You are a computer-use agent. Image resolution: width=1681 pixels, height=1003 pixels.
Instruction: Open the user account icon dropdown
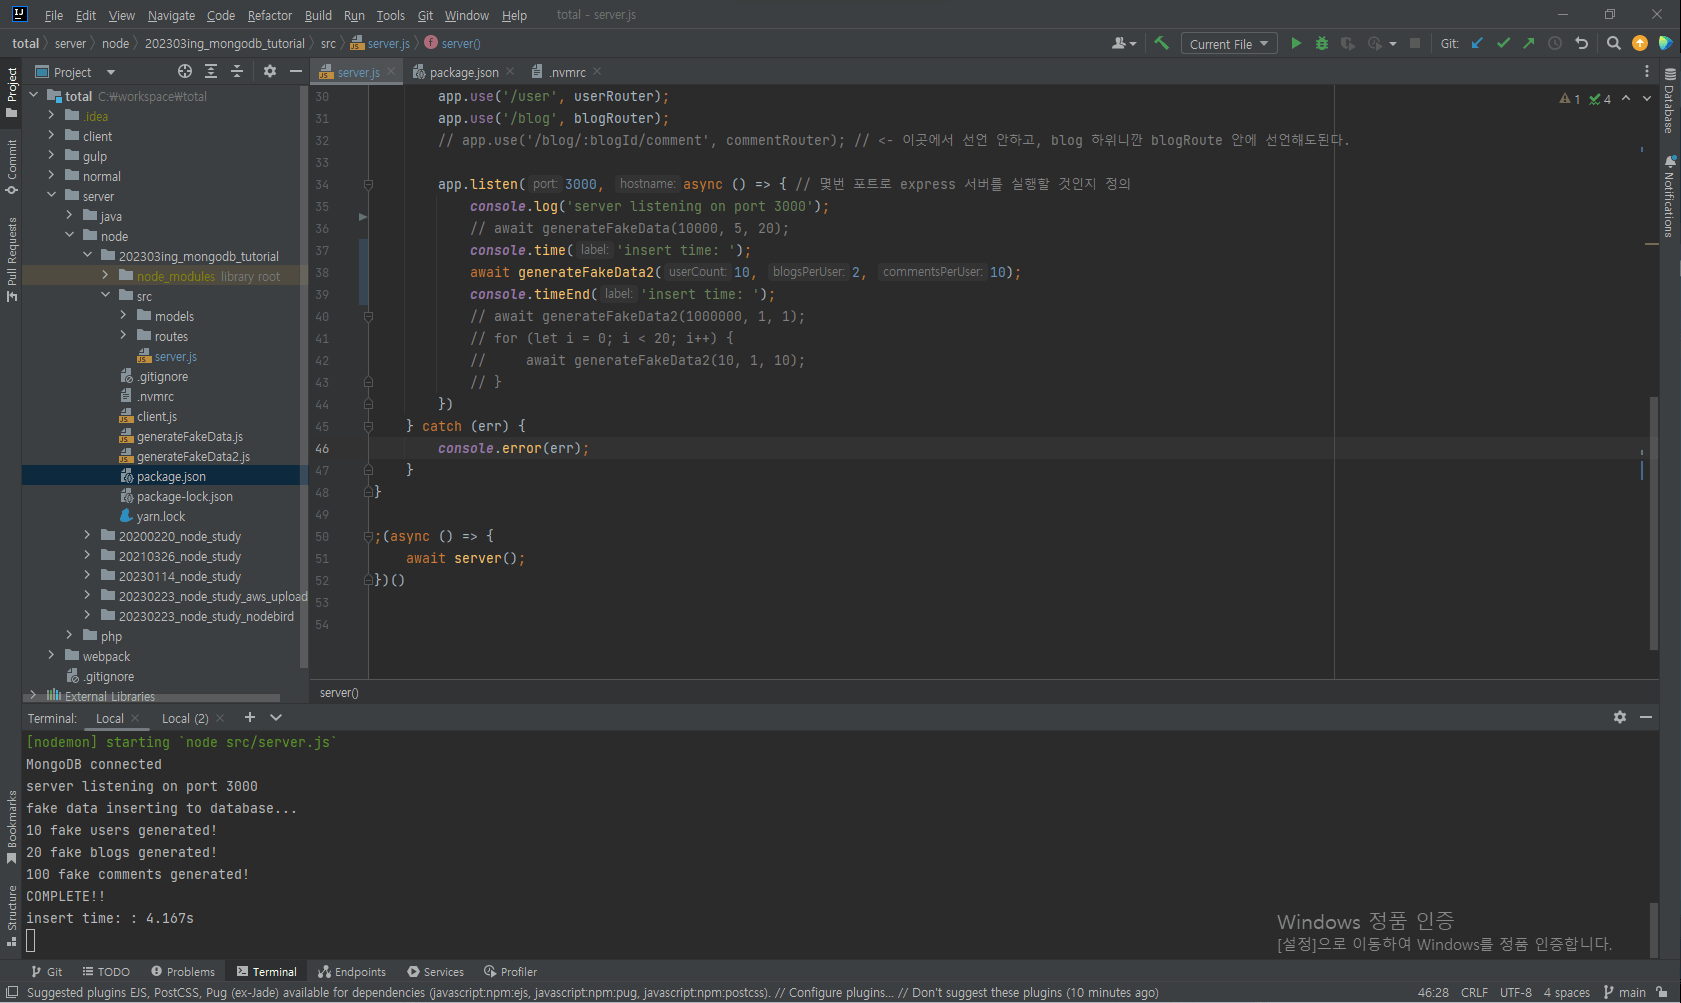(x=1124, y=43)
